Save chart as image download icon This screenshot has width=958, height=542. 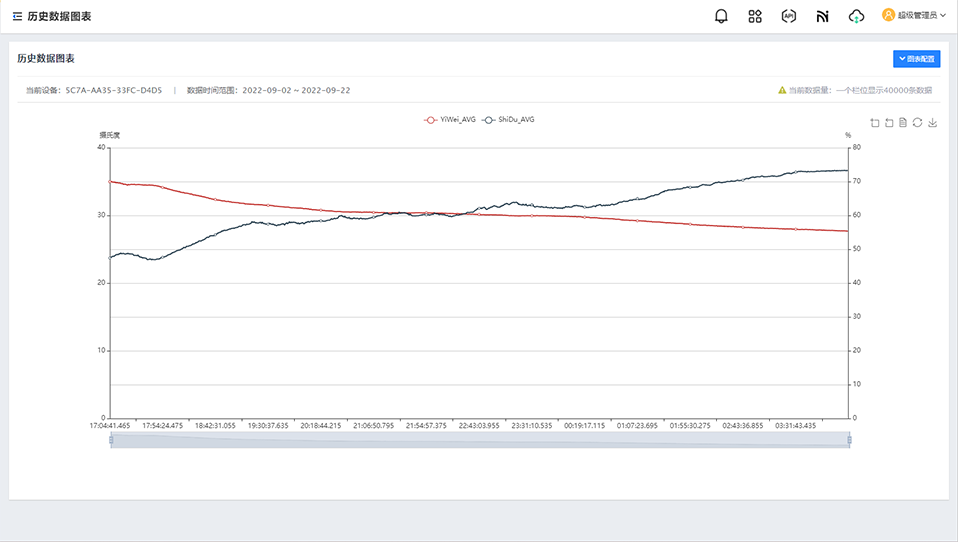[932, 123]
